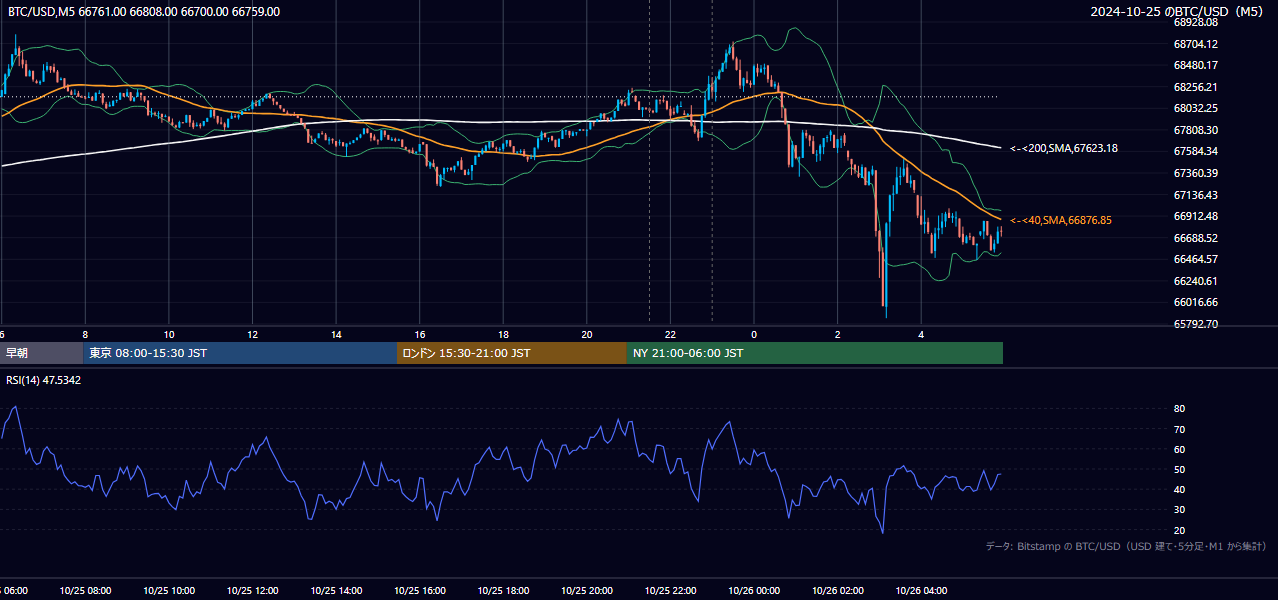Screen dimensions: 1278x600
Task: Click price axis value 68256.21
Action: coord(1196,87)
